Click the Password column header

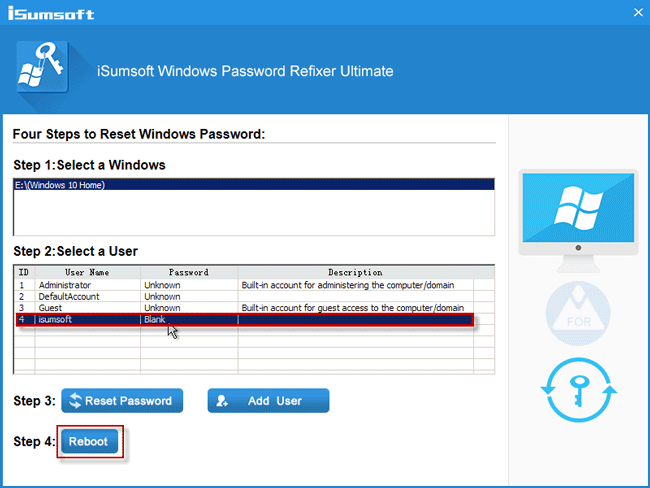pyautogui.click(x=189, y=272)
